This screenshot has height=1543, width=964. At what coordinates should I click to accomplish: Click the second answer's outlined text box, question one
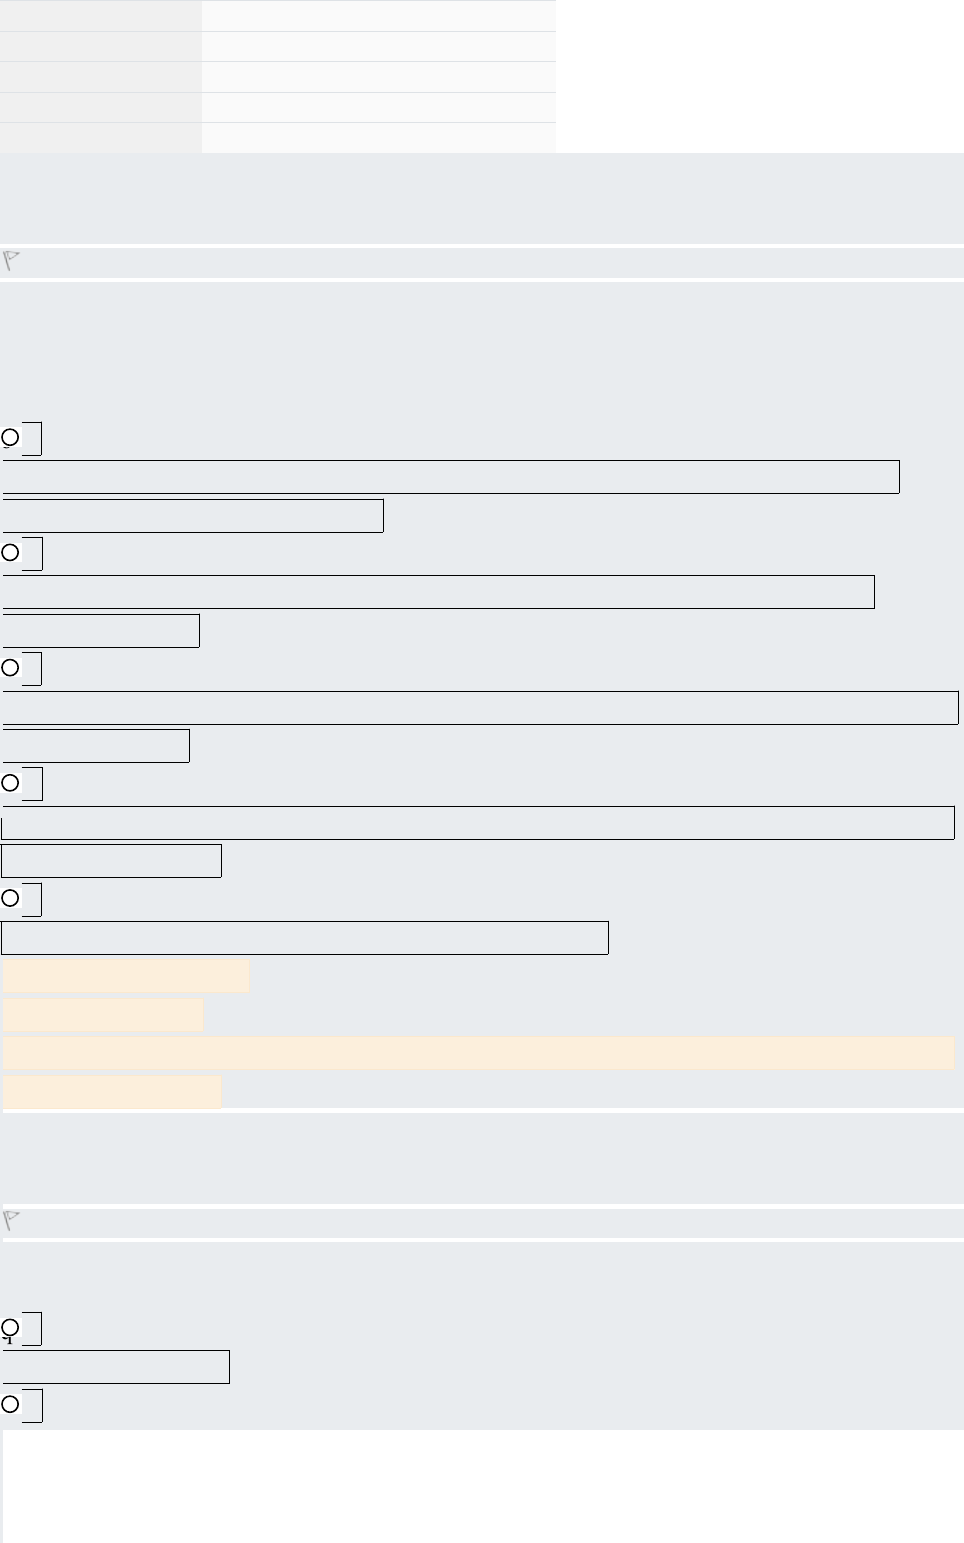click(x=438, y=592)
